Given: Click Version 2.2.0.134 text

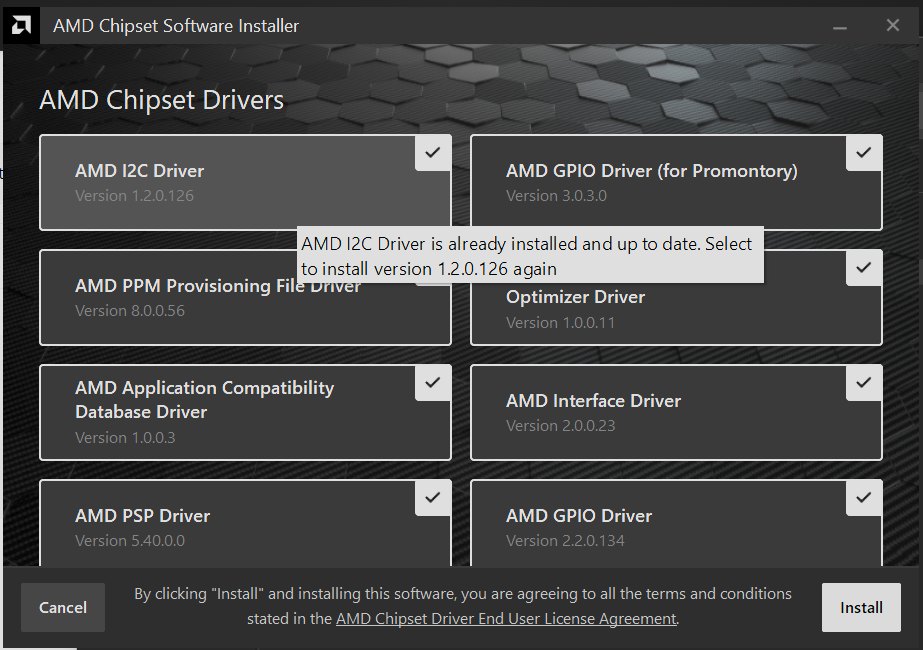Looking at the screenshot, I should pos(565,540).
